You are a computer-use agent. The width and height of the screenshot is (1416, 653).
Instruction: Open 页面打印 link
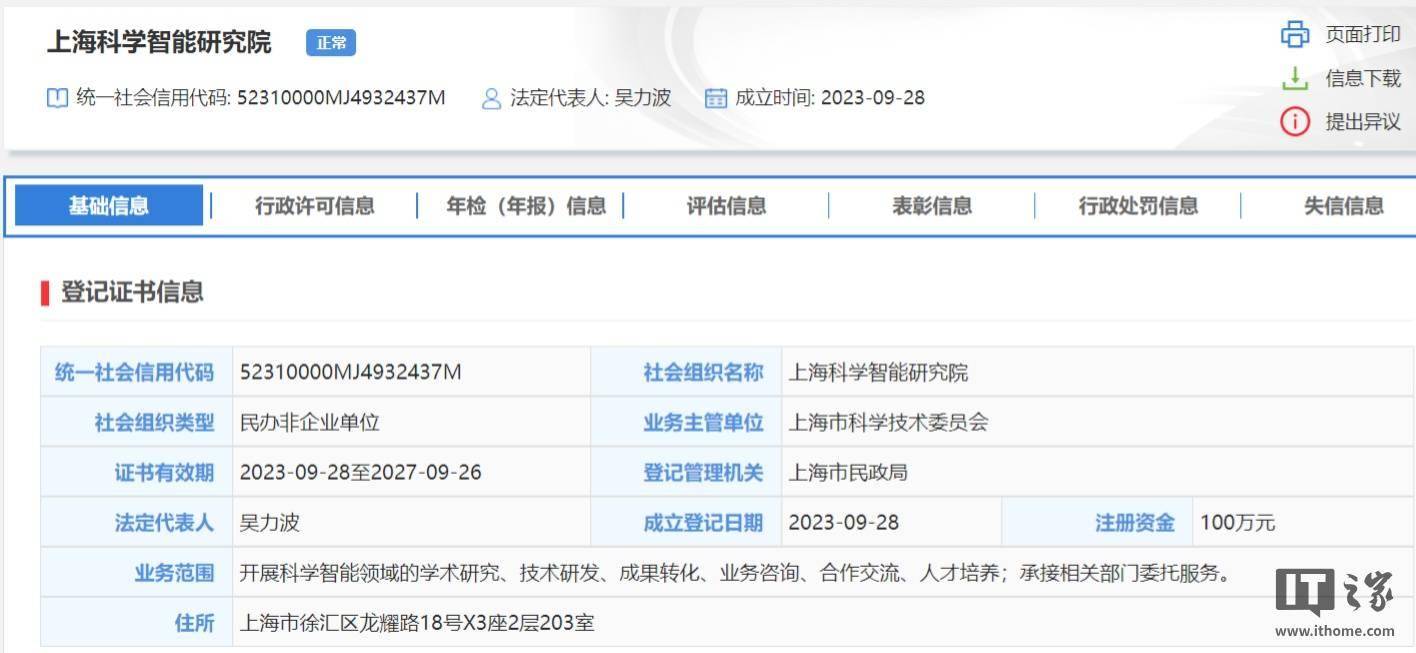(1363, 35)
